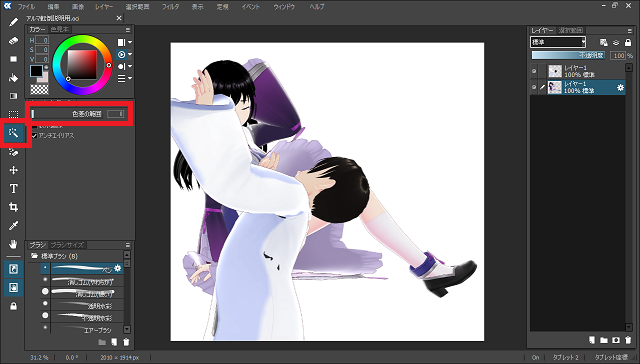Open the ウィンドウ menu
The height and width of the screenshot is (364, 640).
coord(284,7)
